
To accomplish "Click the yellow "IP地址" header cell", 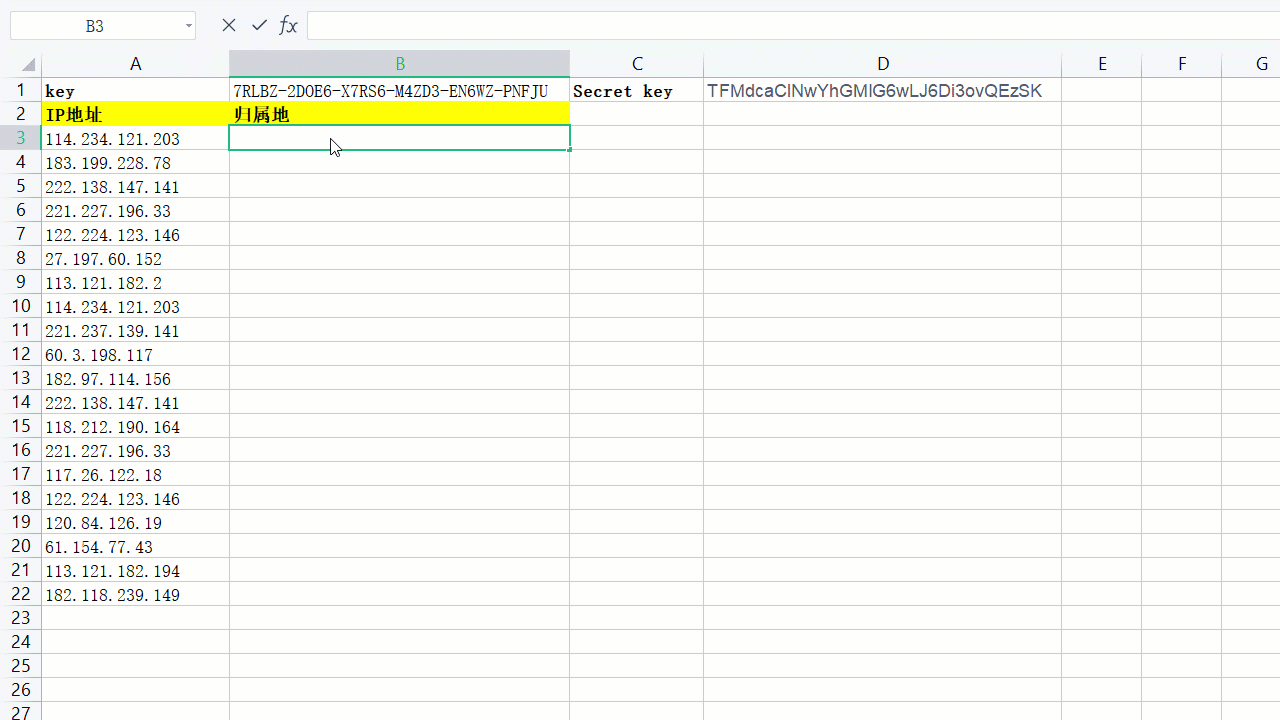I will click(136, 114).
